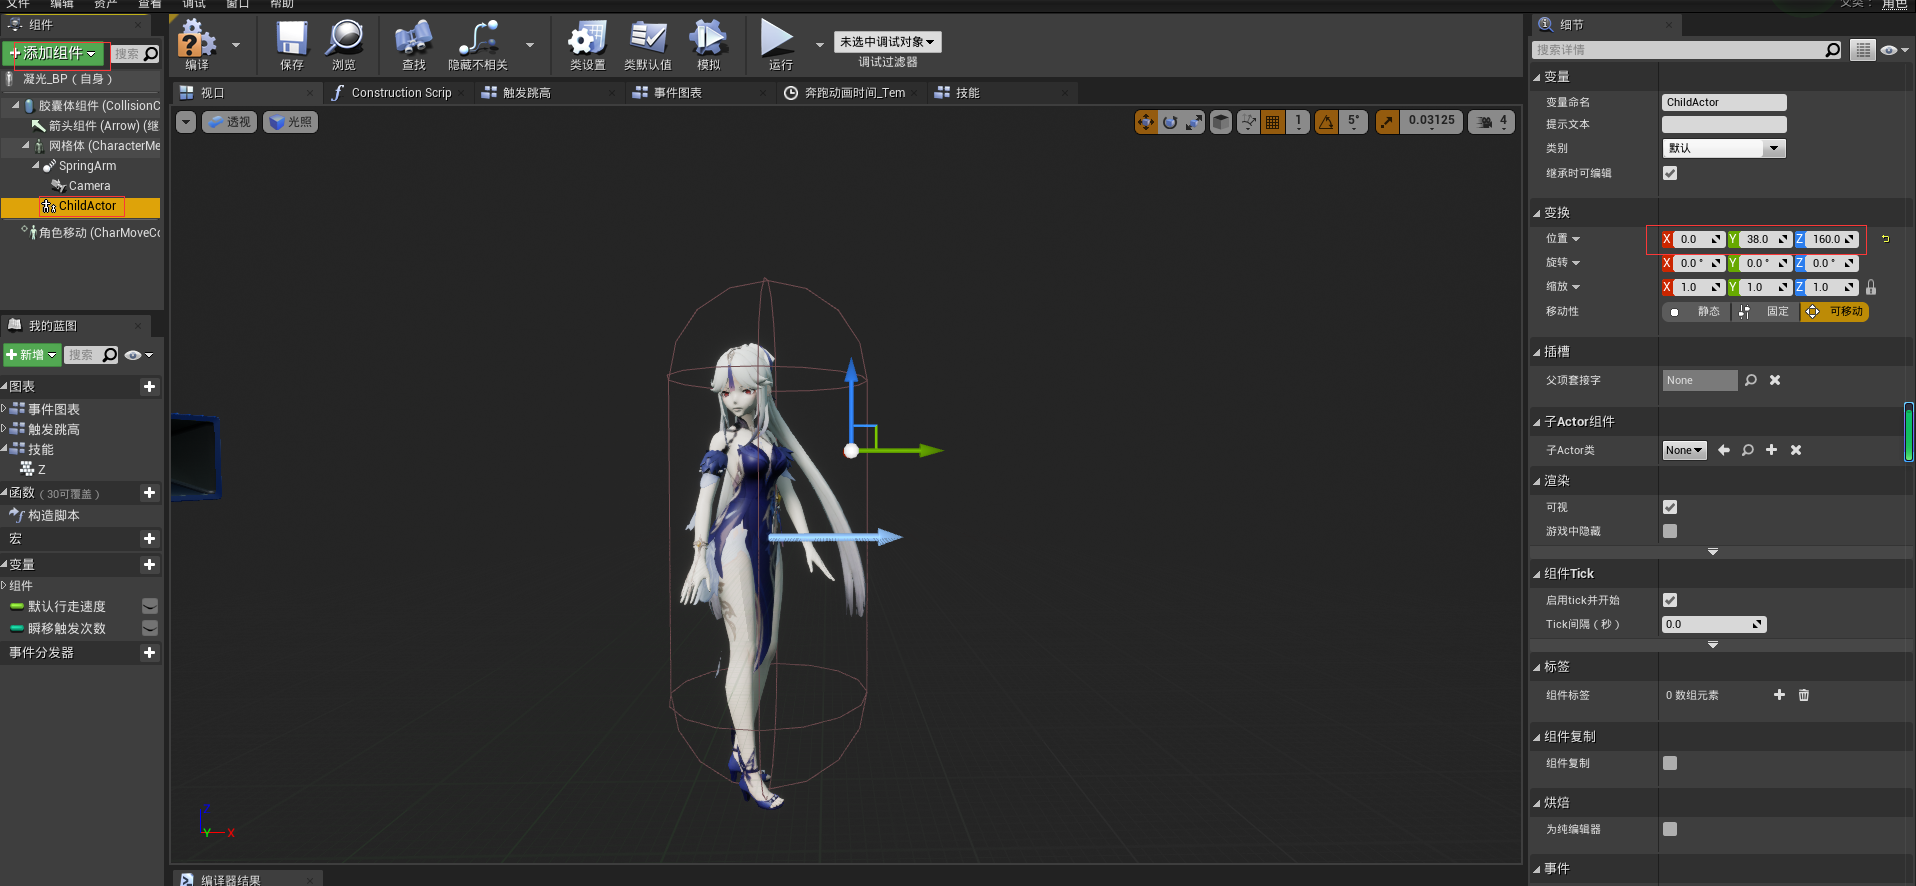The width and height of the screenshot is (1916, 886).
Task: Set mobility to 固定 (Stationary)
Action: (1765, 312)
